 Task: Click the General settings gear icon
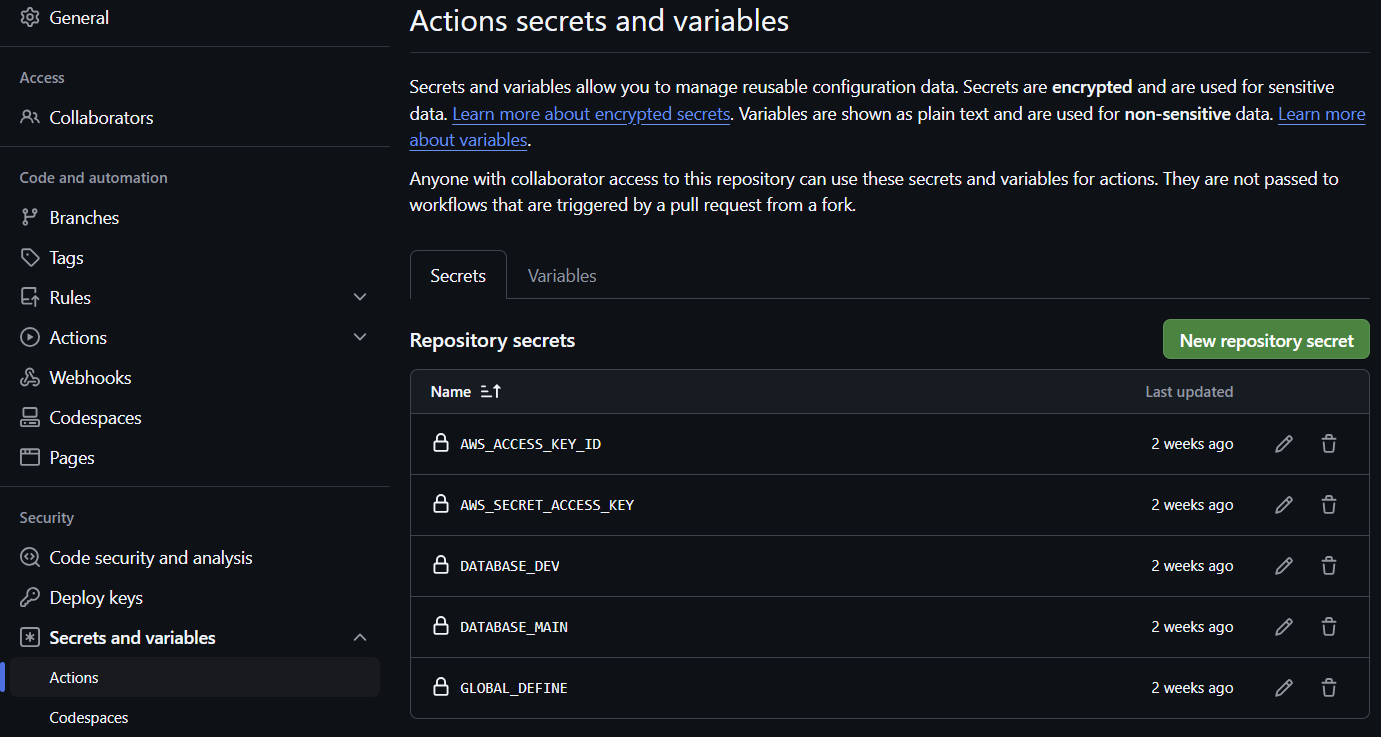[x=28, y=17]
